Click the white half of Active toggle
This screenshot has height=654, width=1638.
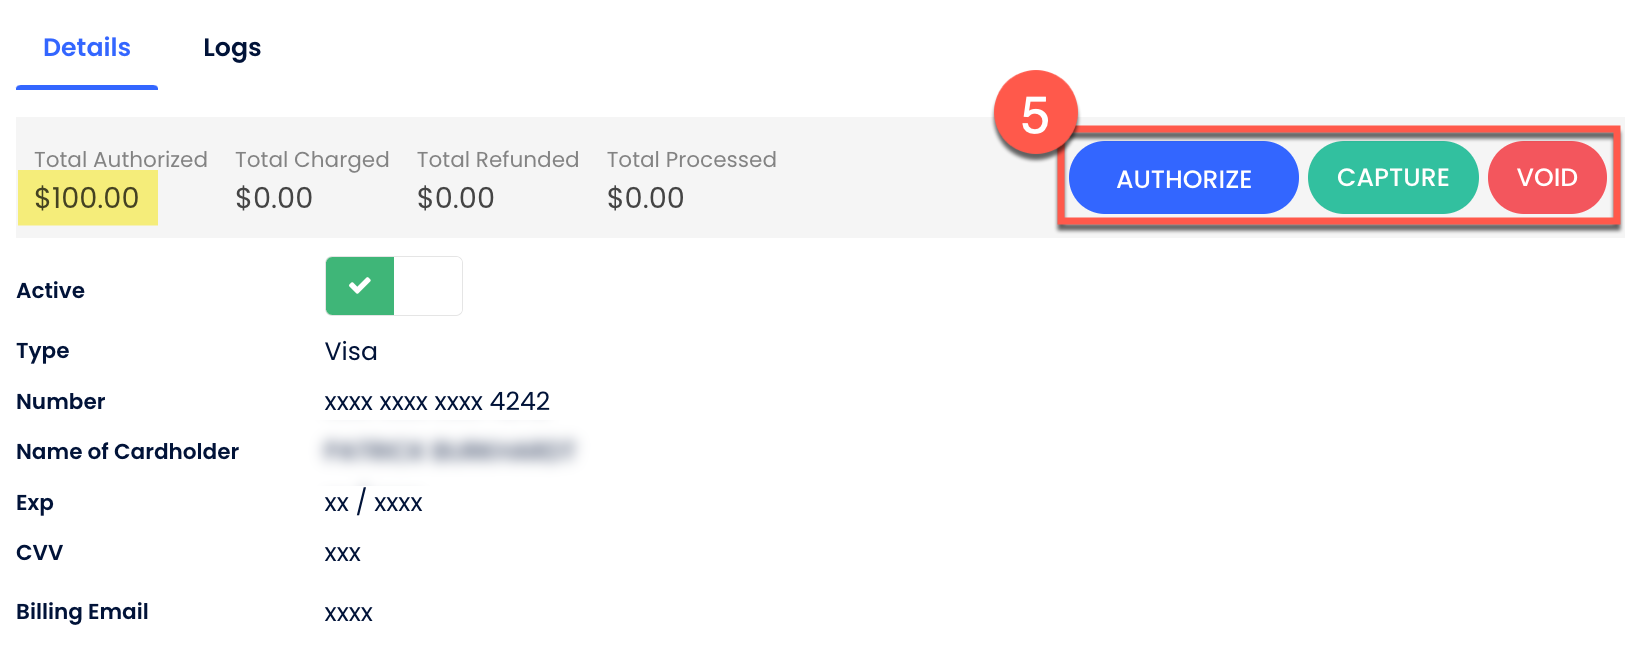pyautogui.click(x=428, y=286)
